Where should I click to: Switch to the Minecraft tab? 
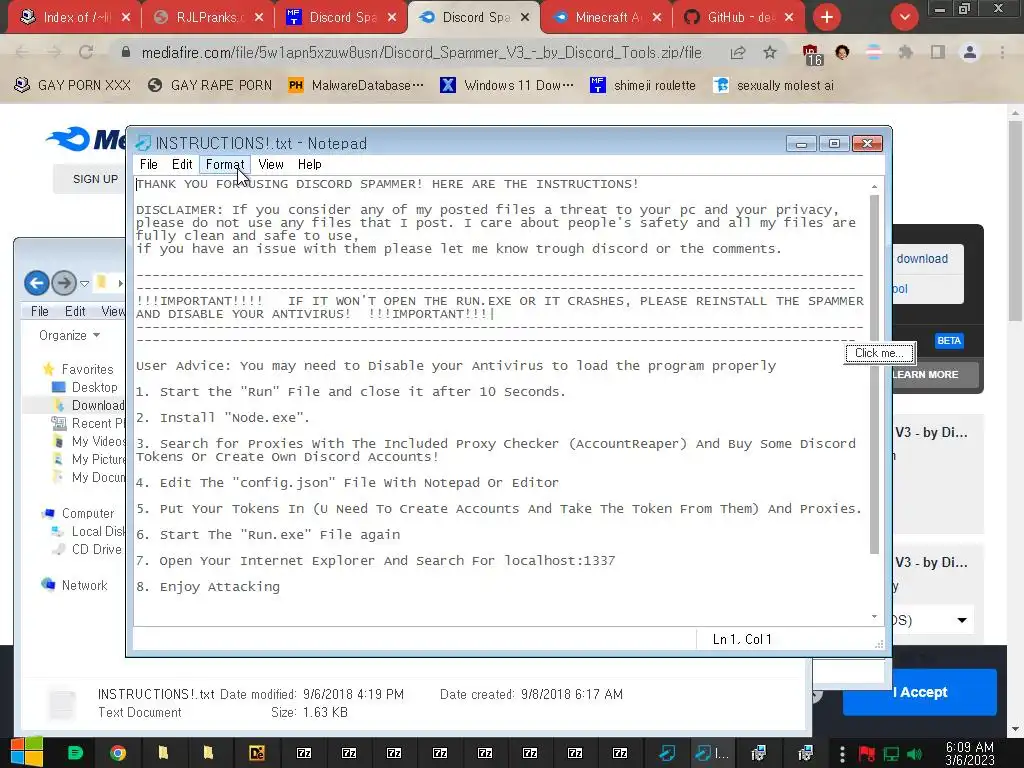click(x=605, y=18)
